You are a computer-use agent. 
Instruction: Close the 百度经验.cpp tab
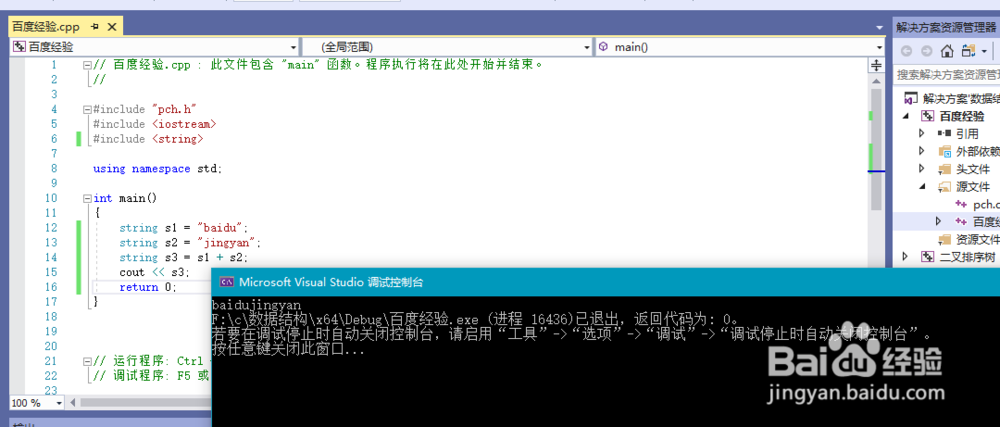point(112,27)
